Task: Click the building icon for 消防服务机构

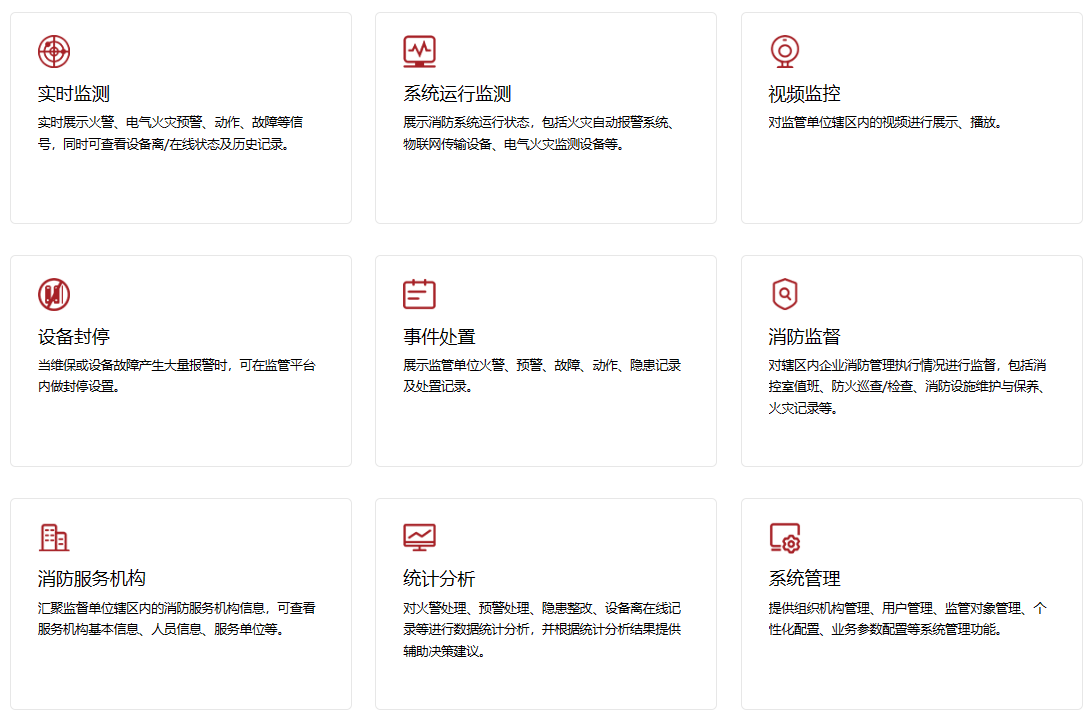Action: pos(54,537)
